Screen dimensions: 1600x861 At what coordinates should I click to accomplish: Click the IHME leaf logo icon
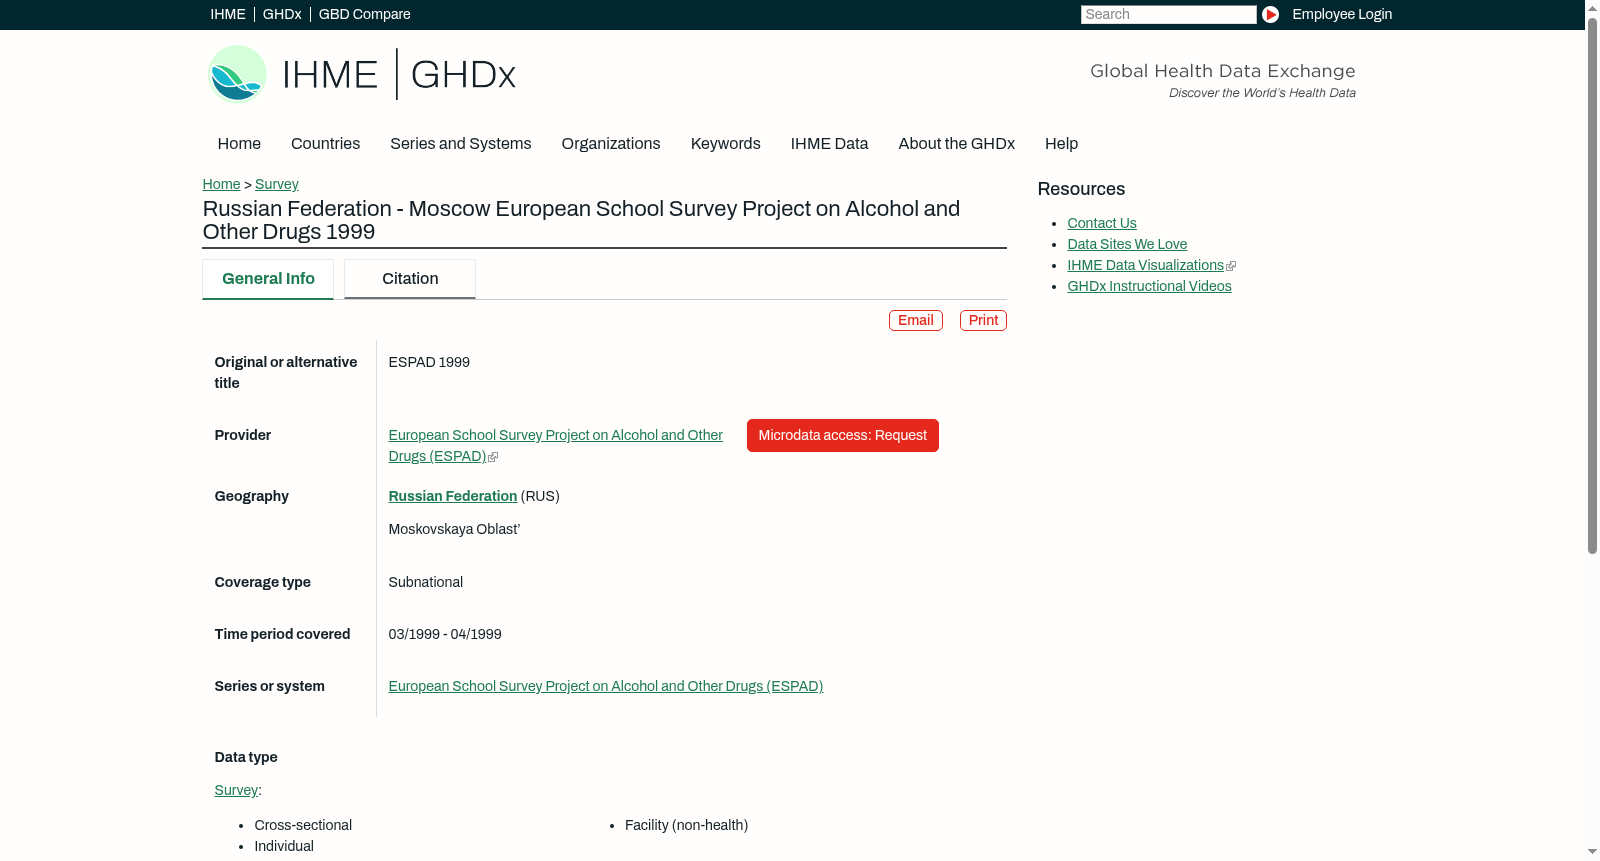point(237,74)
